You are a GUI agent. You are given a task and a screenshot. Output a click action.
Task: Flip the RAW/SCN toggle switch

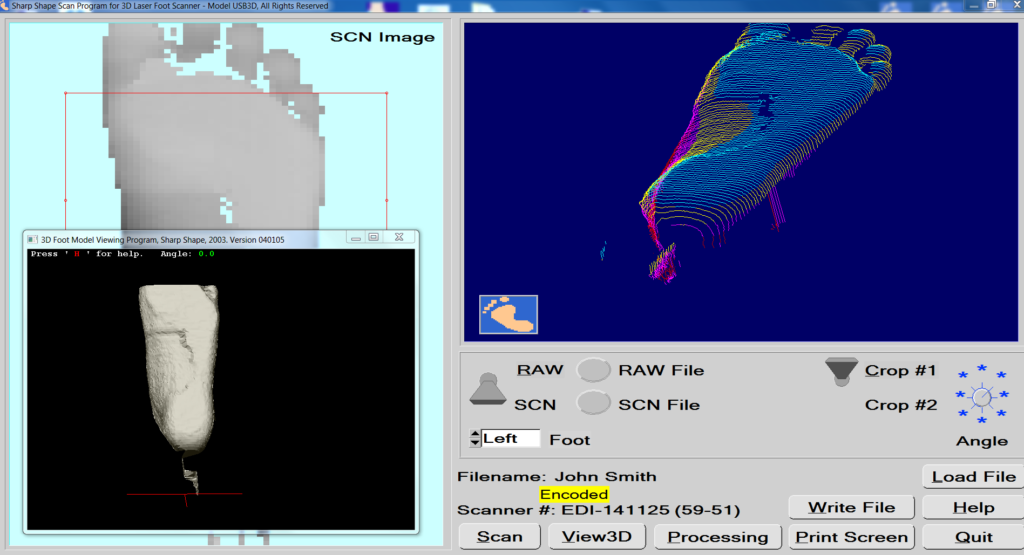pos(487,389)
